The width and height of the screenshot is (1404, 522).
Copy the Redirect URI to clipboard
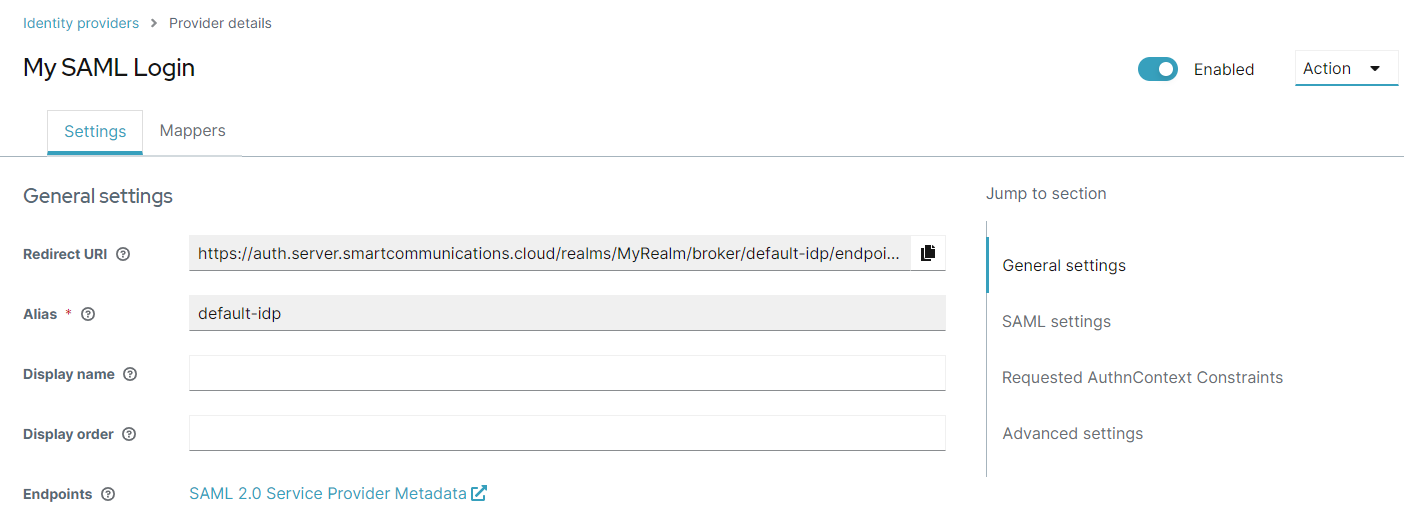[x=928, y=253]
